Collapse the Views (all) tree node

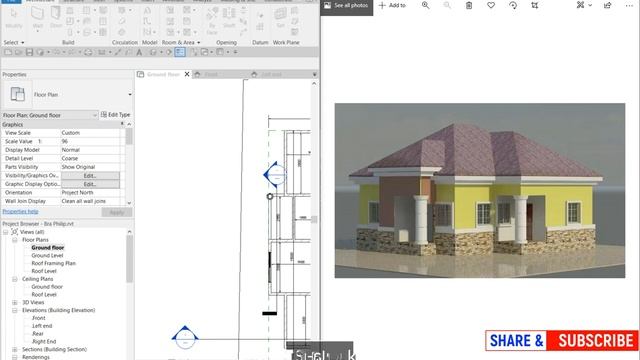pos(6,232)
